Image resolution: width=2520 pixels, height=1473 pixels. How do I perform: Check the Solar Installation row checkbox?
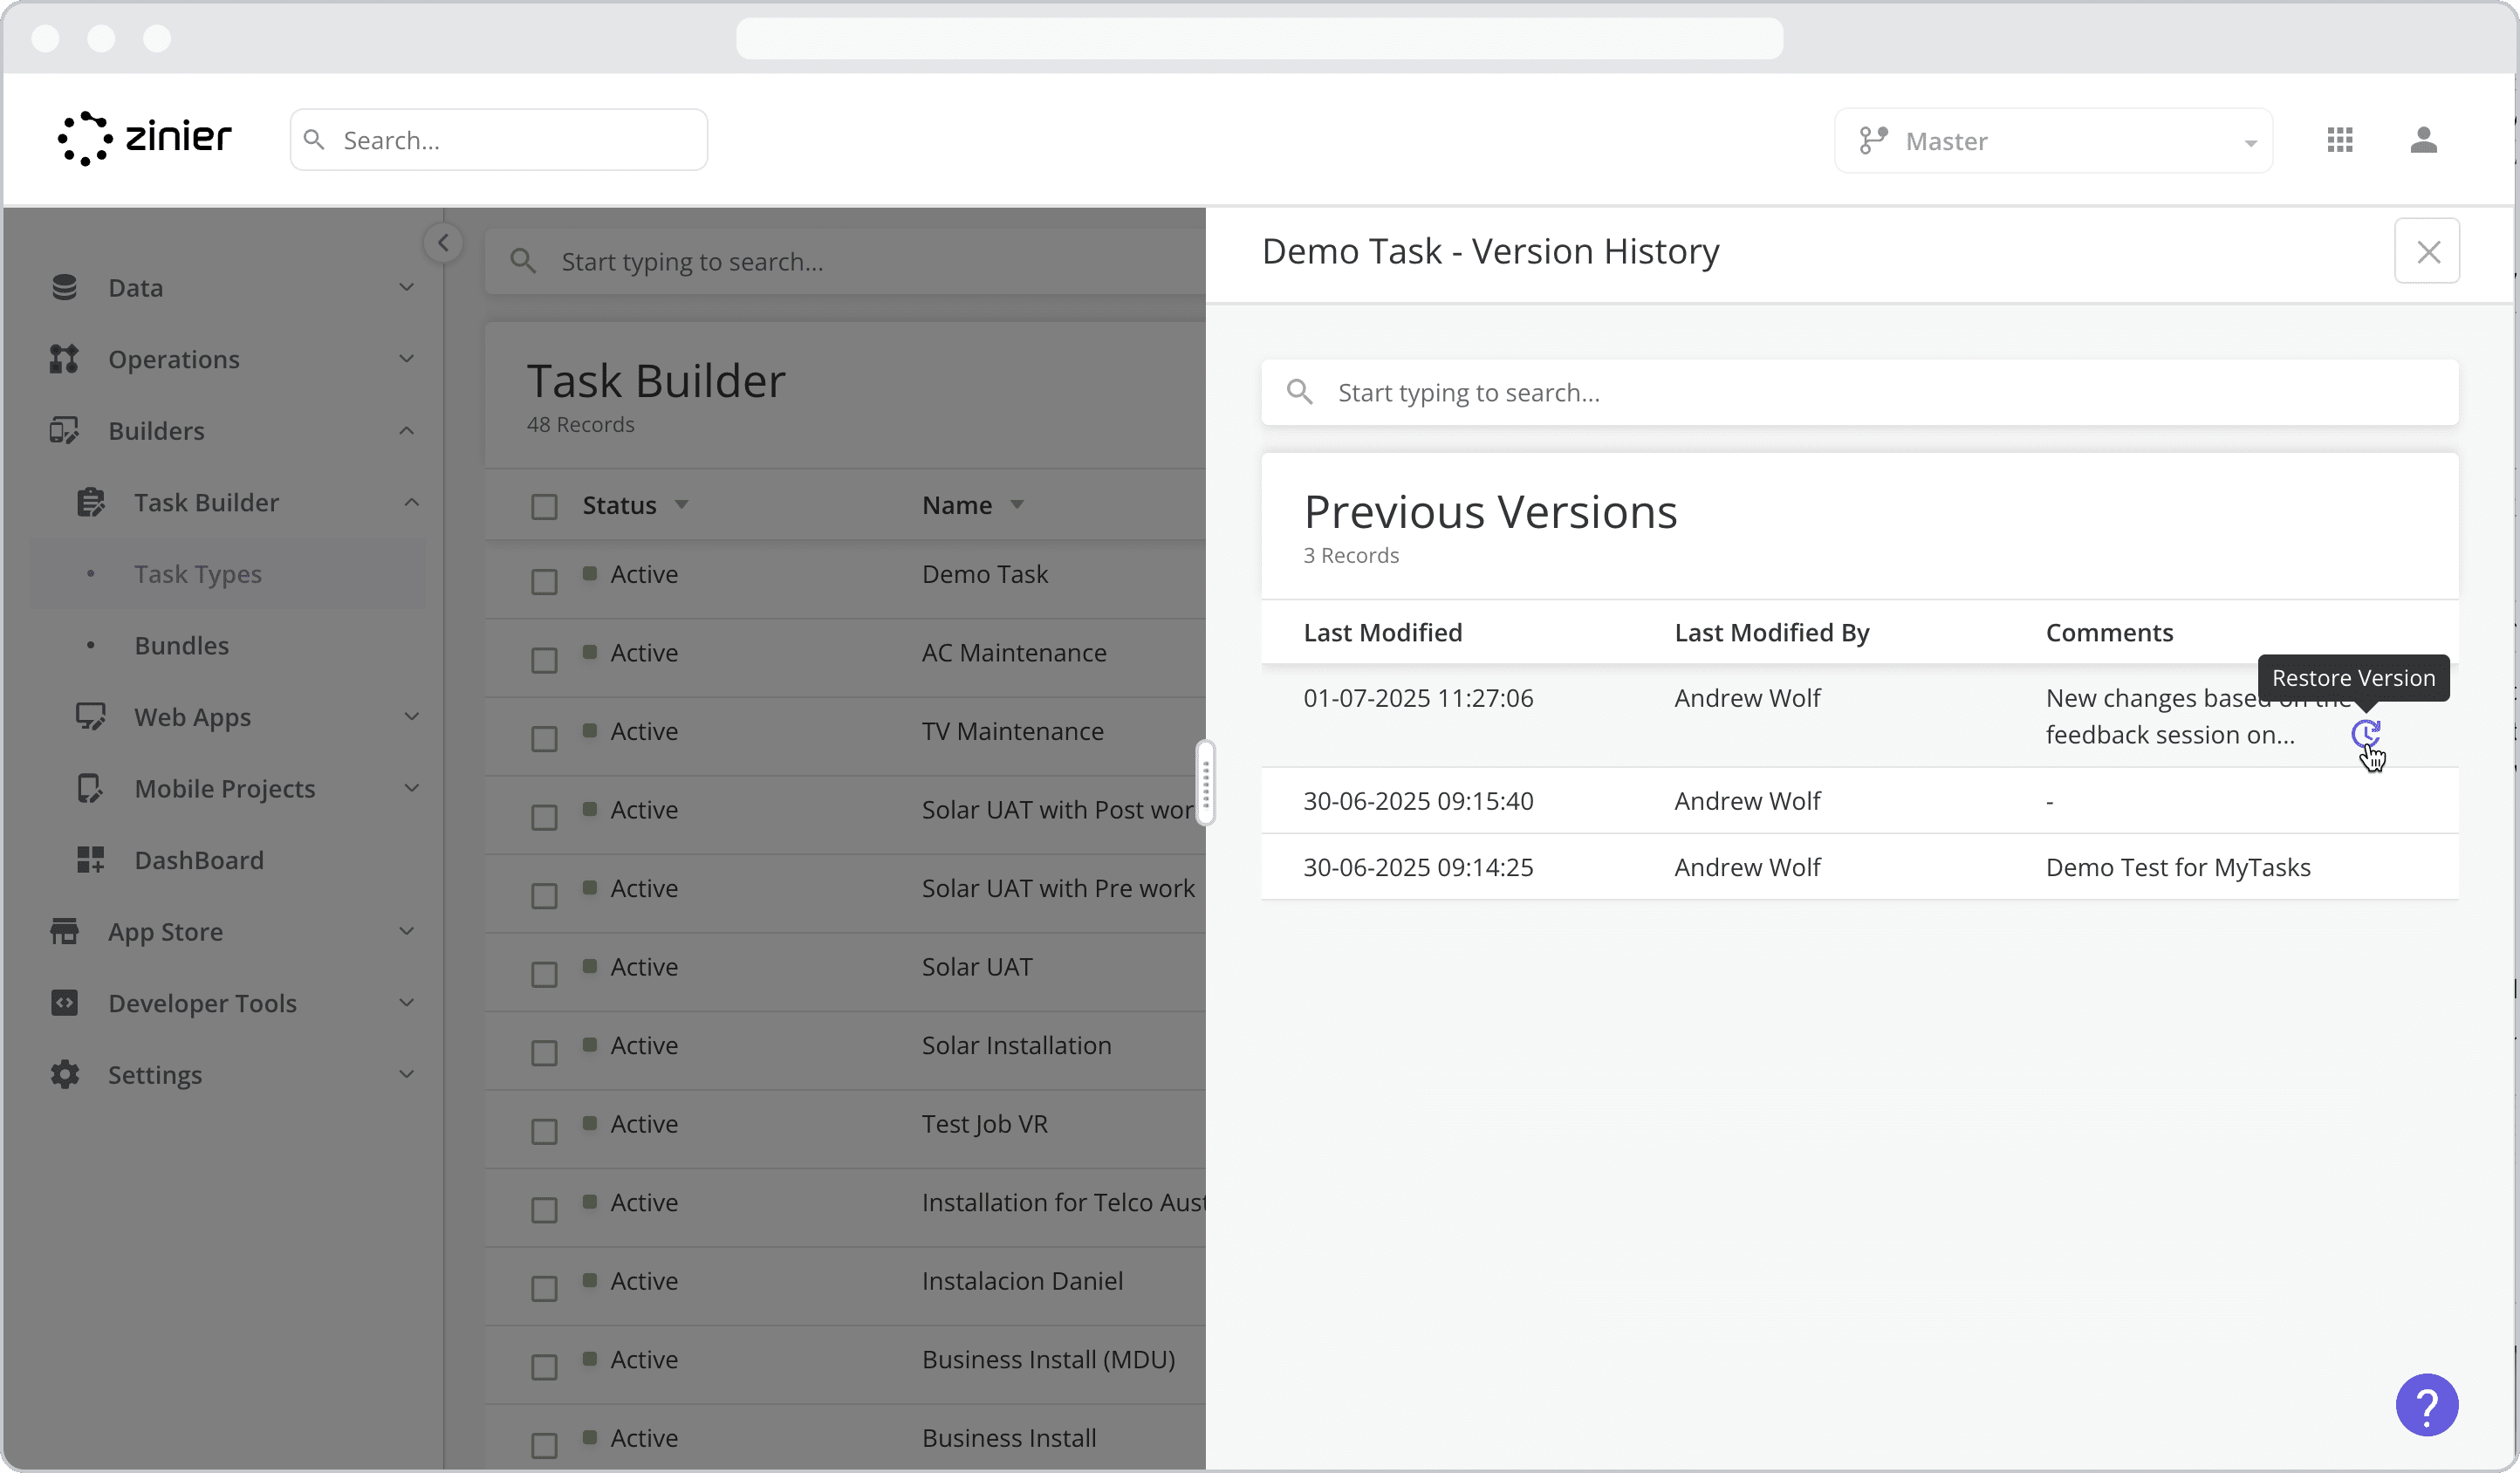(x=544, y=1053)
